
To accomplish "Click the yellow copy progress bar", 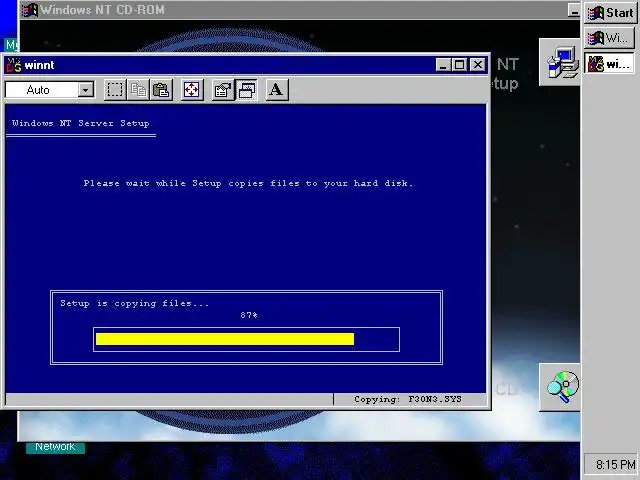I will pos(224,339).
